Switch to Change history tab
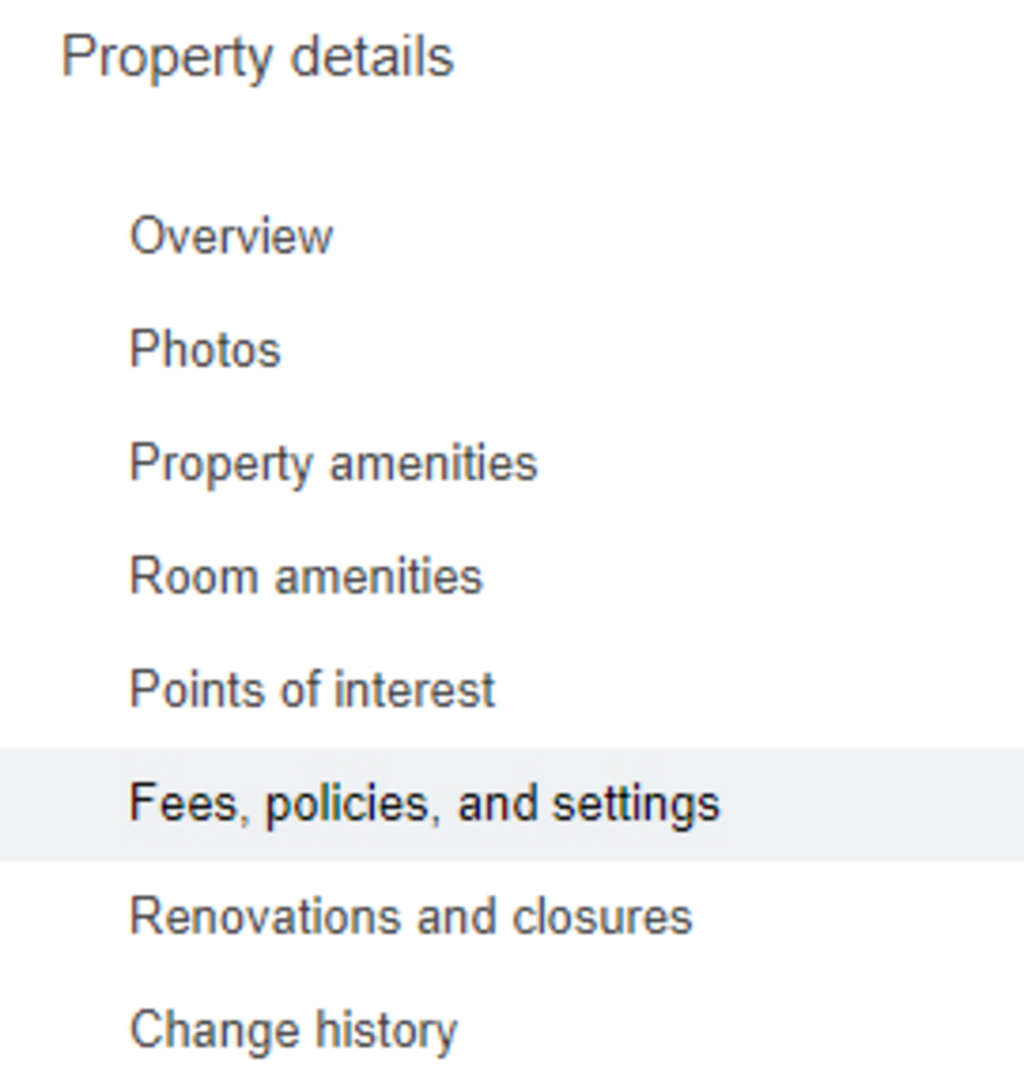 tap(293, 1030)
